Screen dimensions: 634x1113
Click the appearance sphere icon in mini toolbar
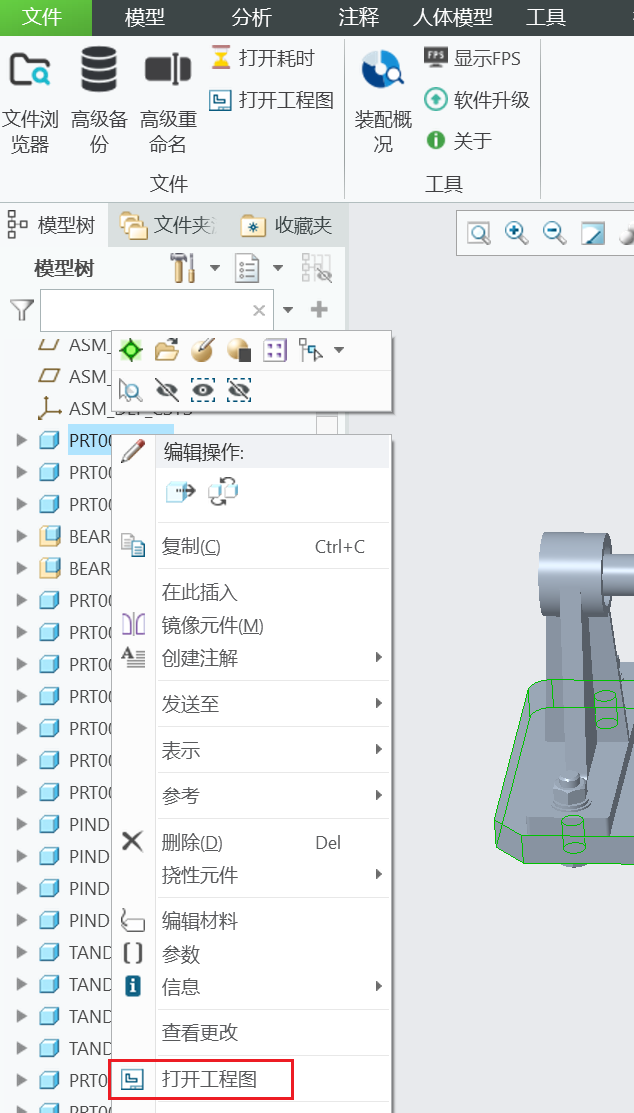click(239, 350)
